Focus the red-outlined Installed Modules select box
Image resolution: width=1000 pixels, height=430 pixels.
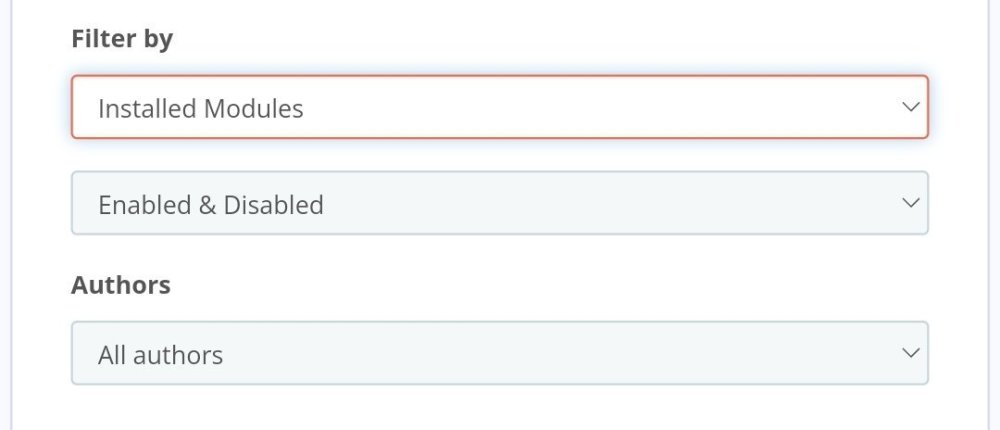point(499,107)
